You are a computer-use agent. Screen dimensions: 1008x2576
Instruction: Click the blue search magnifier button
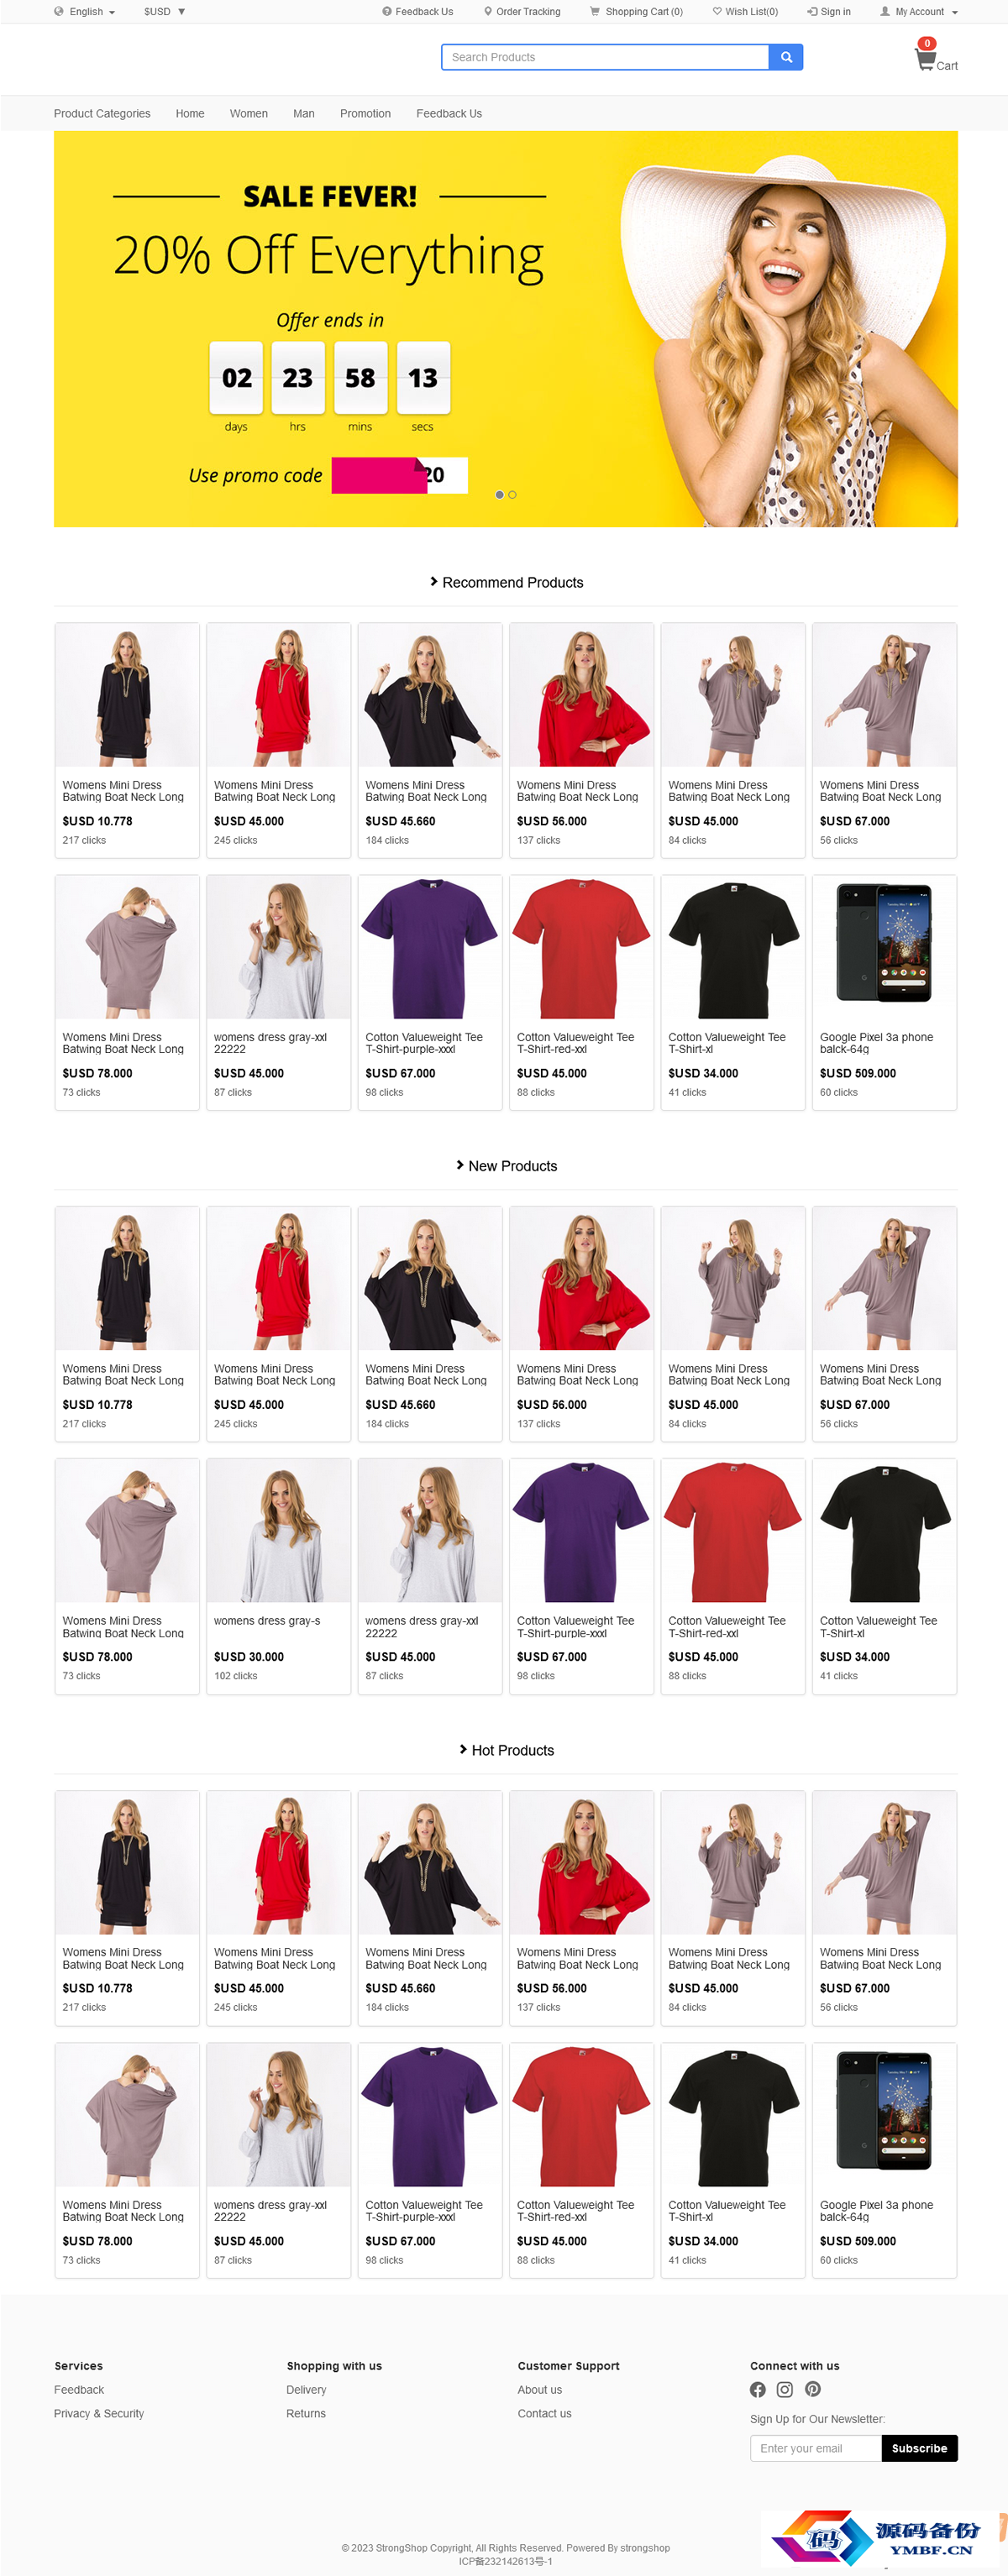click(x=786, y=57)
